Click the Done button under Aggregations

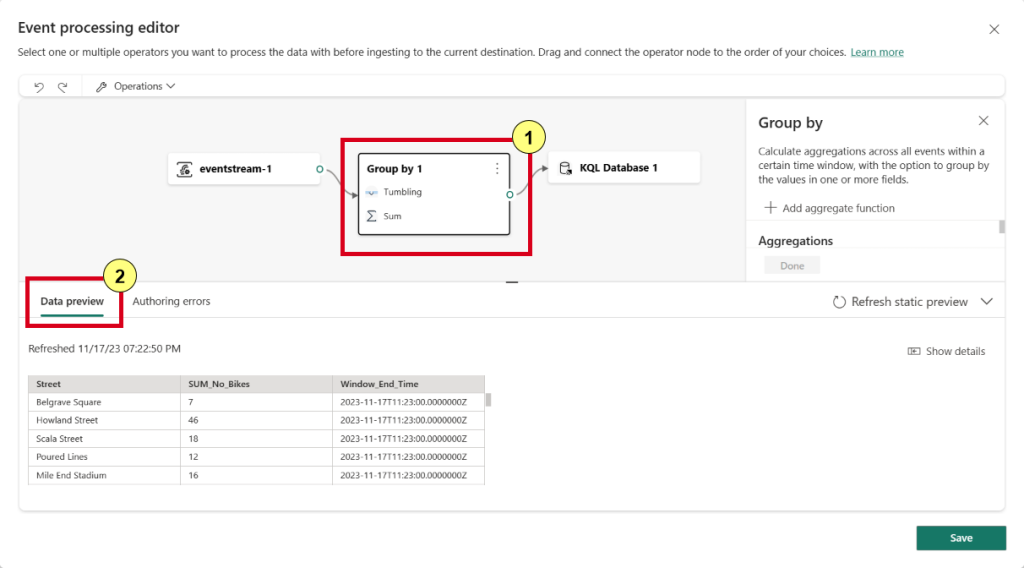(x=792, y=266)
